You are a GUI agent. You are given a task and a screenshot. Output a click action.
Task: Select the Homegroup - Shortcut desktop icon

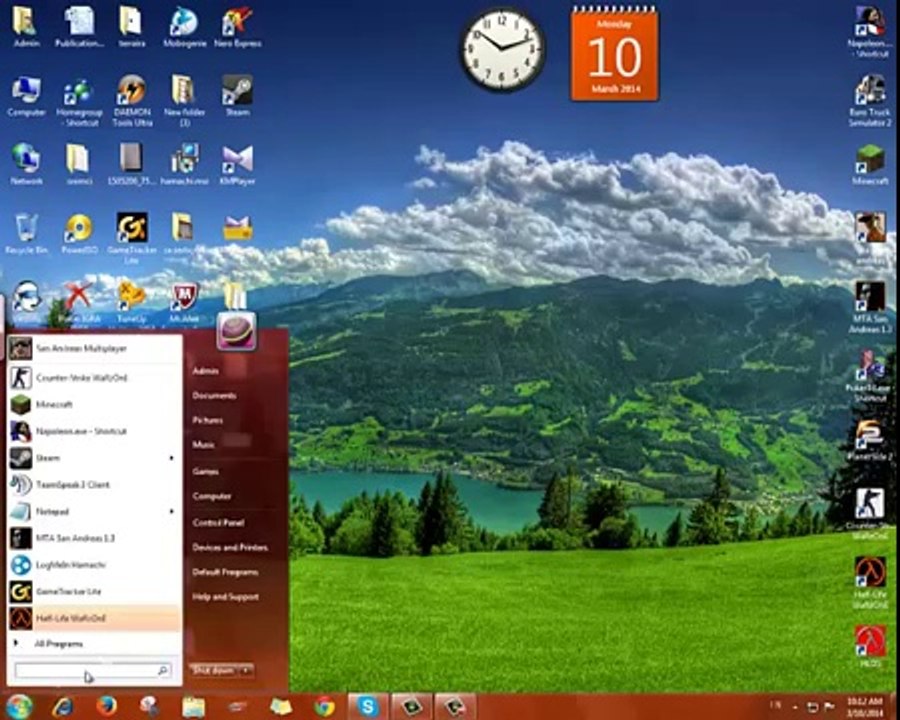(x=79, y=102)
